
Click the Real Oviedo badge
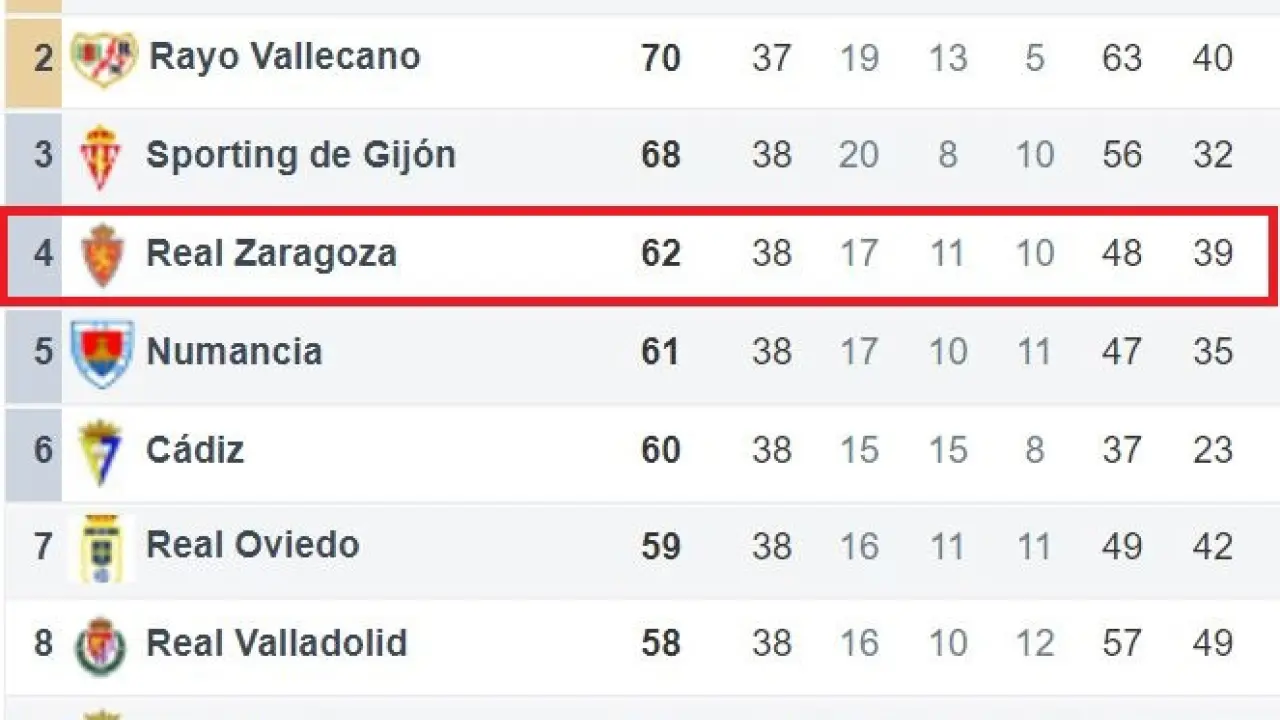(x=102, y=548)
